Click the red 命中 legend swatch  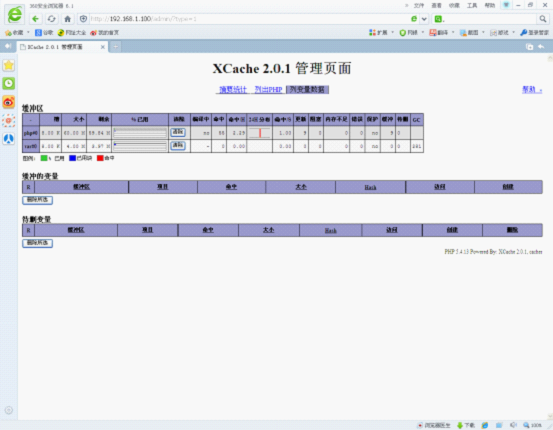100,158
